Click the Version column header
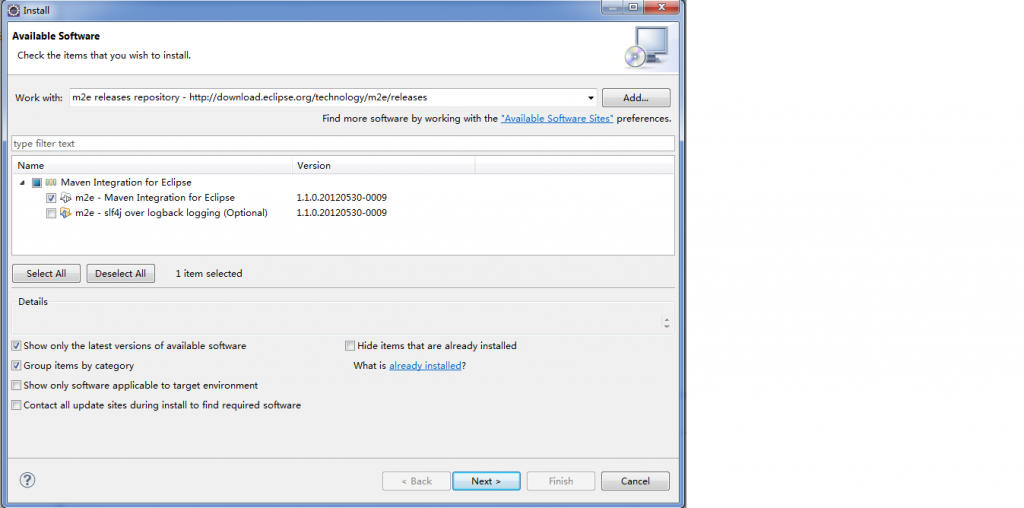The image size is (1024, 508). [384, 166]
